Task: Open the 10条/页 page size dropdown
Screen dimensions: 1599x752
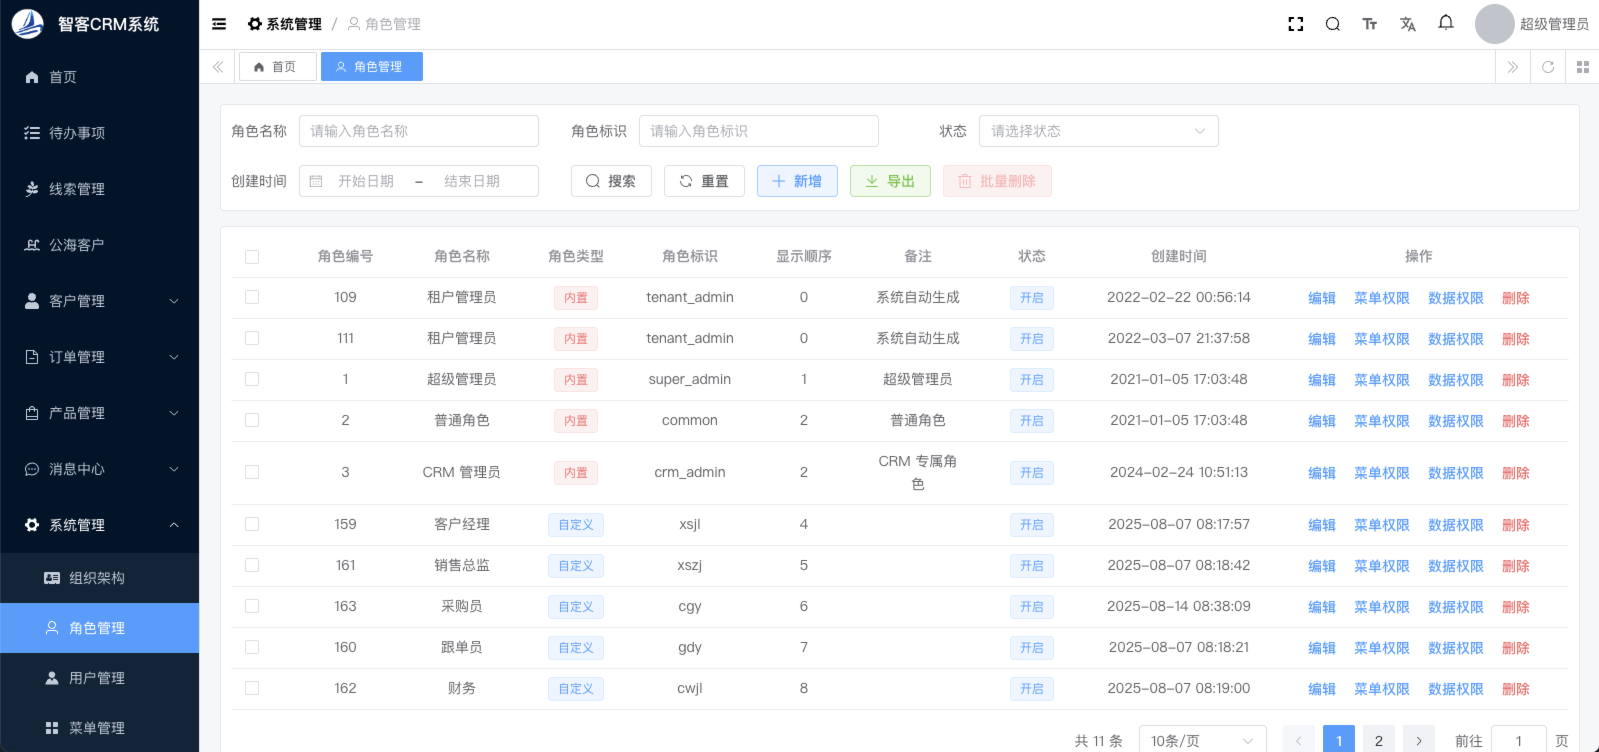Action: 1202,741
